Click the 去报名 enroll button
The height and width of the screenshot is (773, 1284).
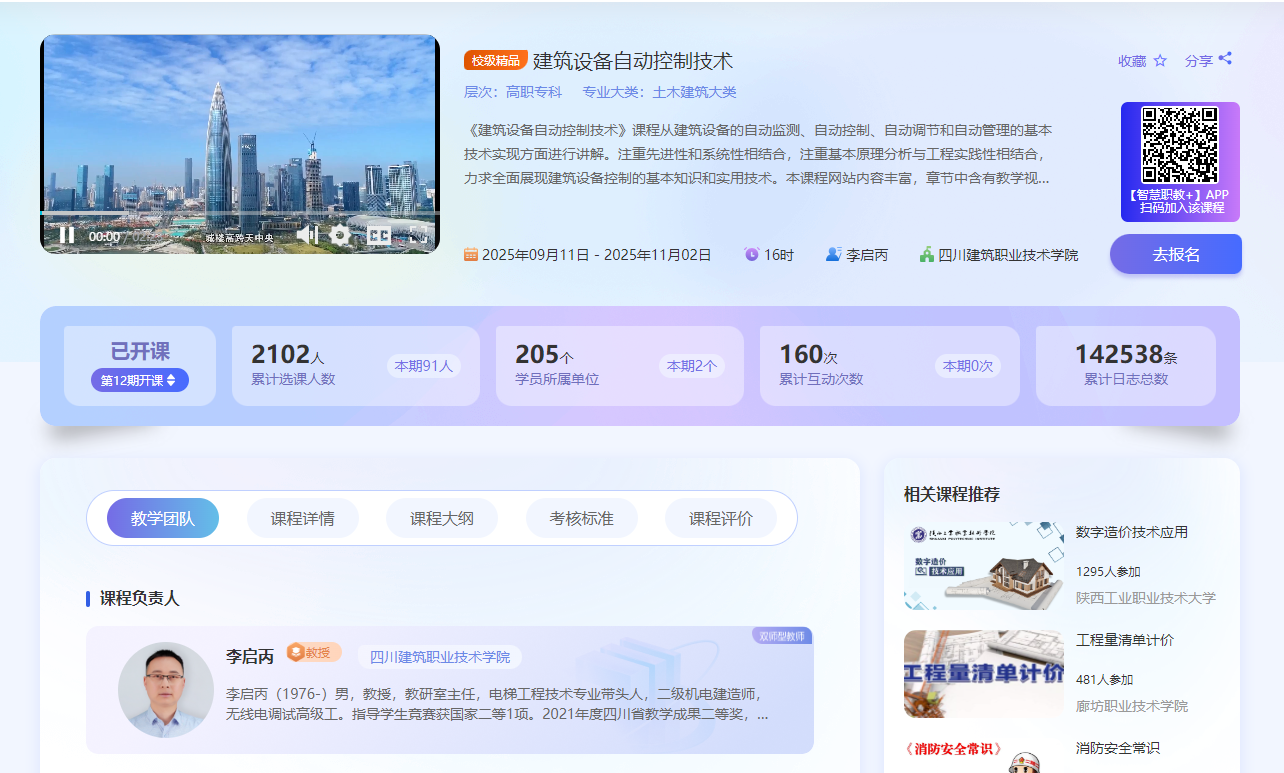pos(1176,254)
